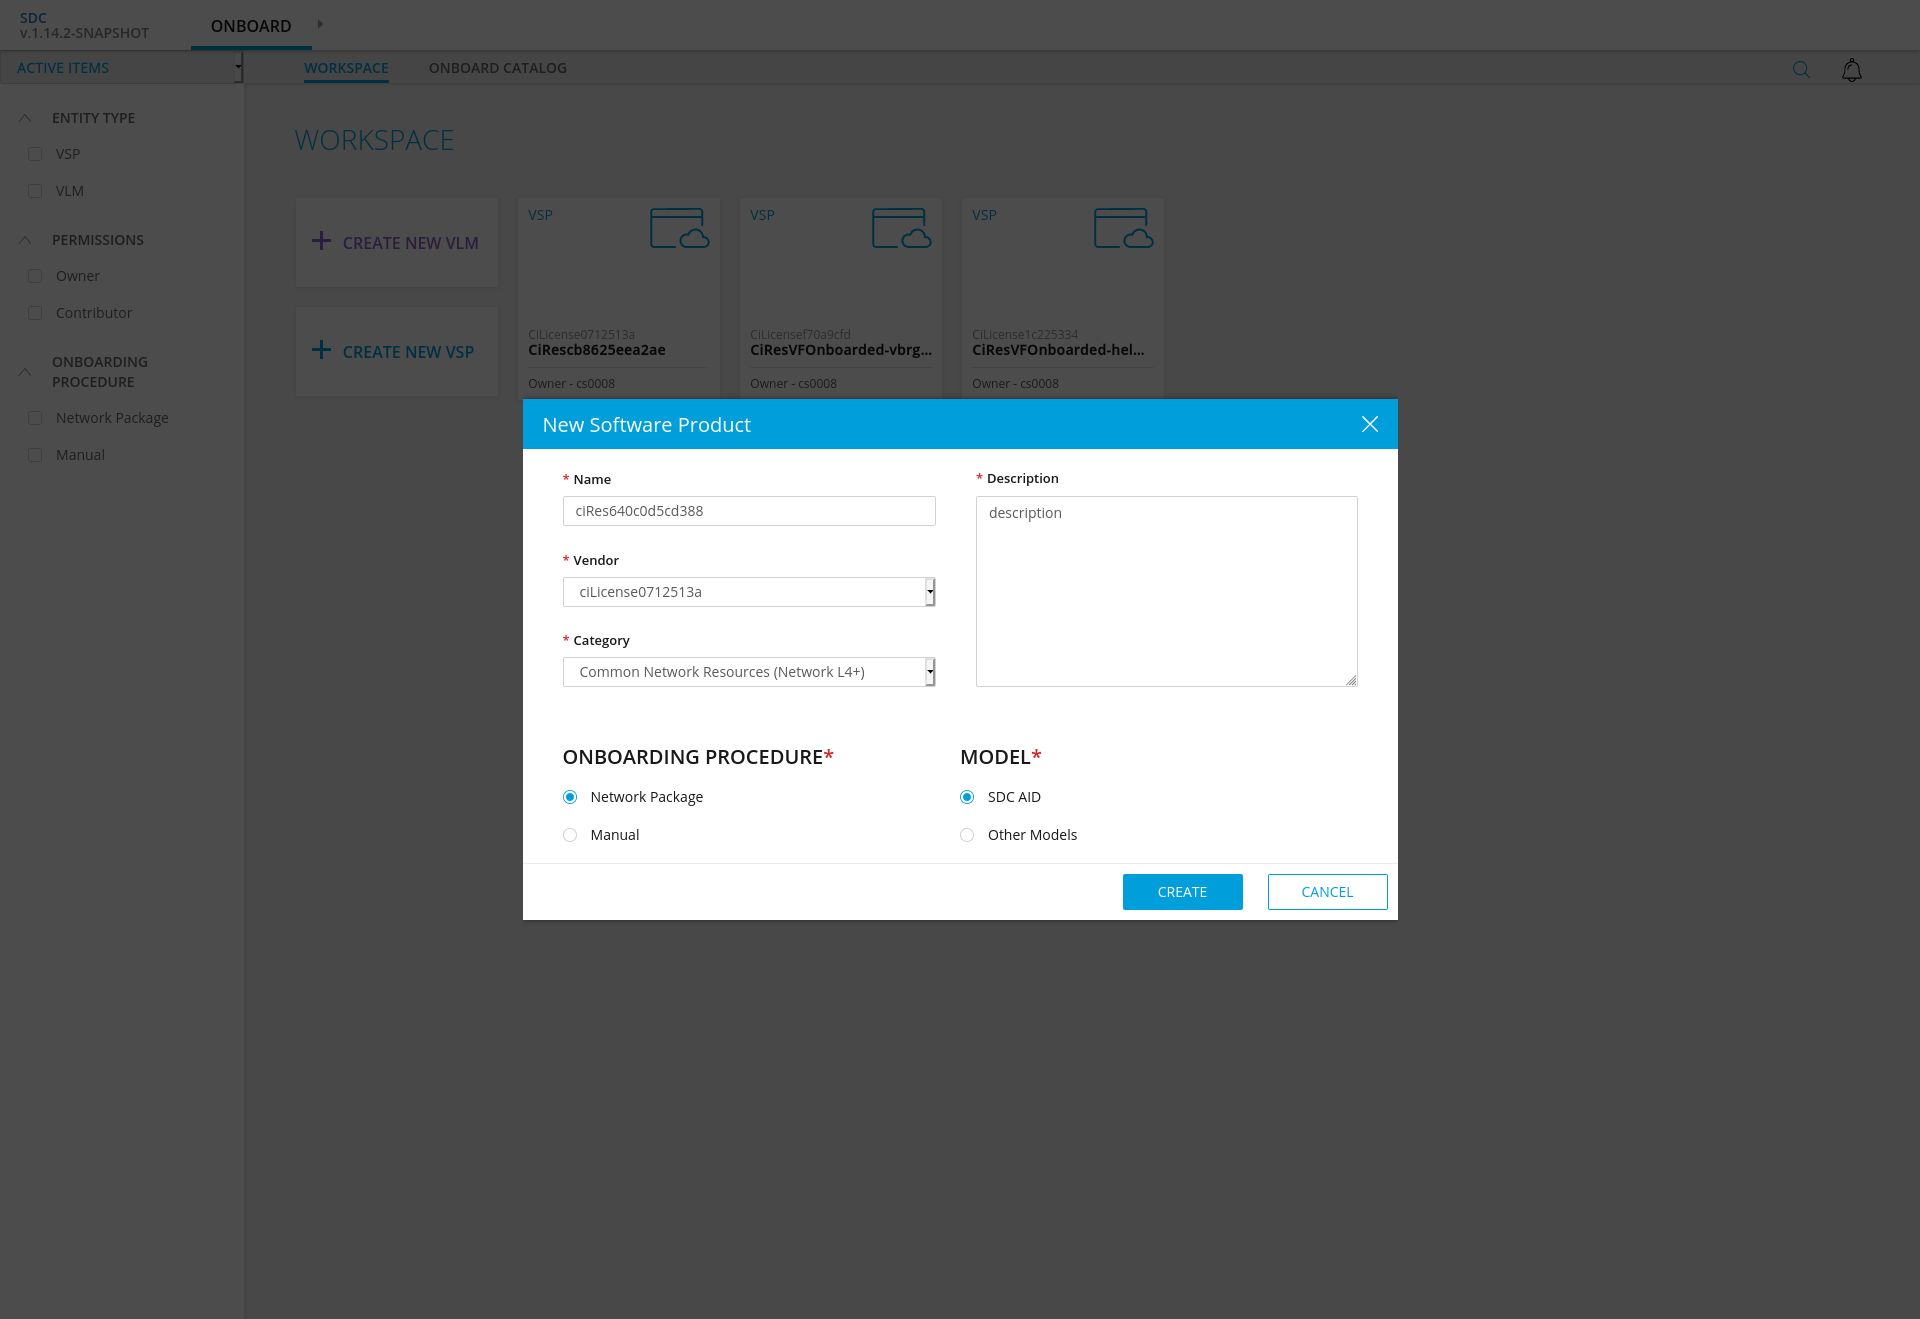This screenshot has height=1319, width=1920.
Task: Click arrow next to ONBOARD header tab
Action: point(320,24)
